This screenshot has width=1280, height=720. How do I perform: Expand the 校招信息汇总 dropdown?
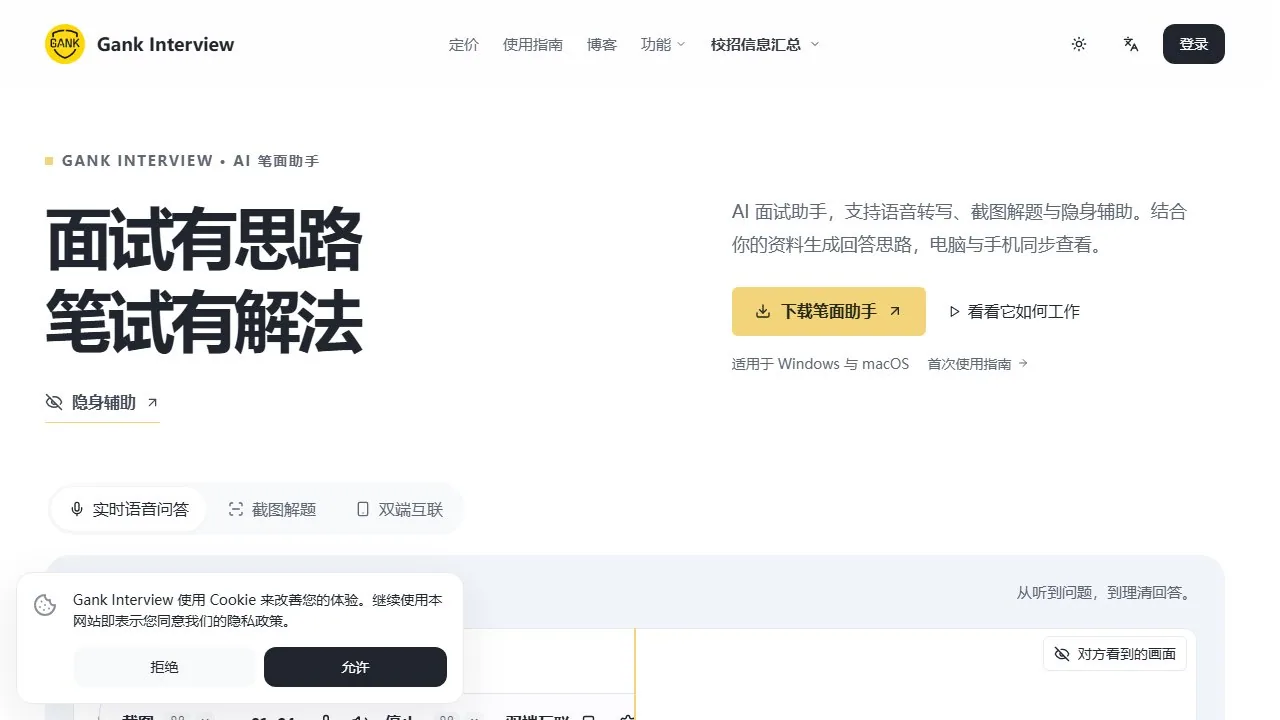click(x=765, y=44)
